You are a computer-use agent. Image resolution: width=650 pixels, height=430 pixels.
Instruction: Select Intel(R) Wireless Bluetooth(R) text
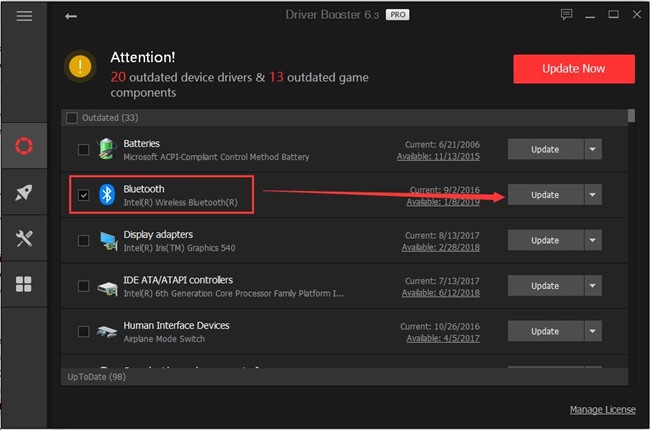(x=180, y=202)
